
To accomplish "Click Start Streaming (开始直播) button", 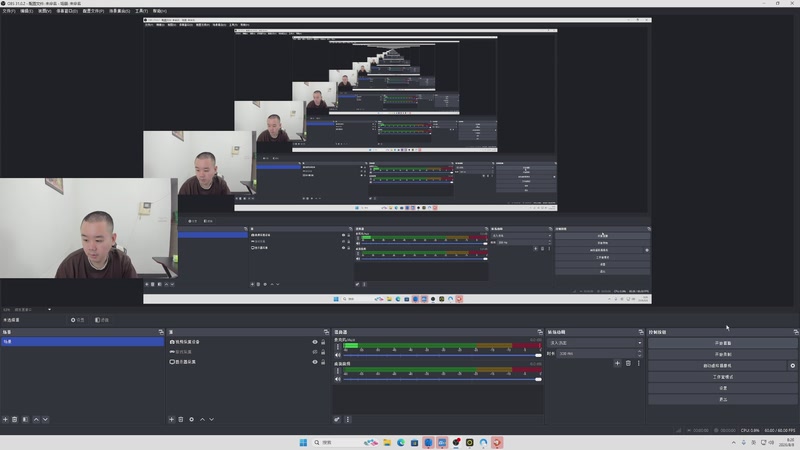I will (x=722, y=343).
